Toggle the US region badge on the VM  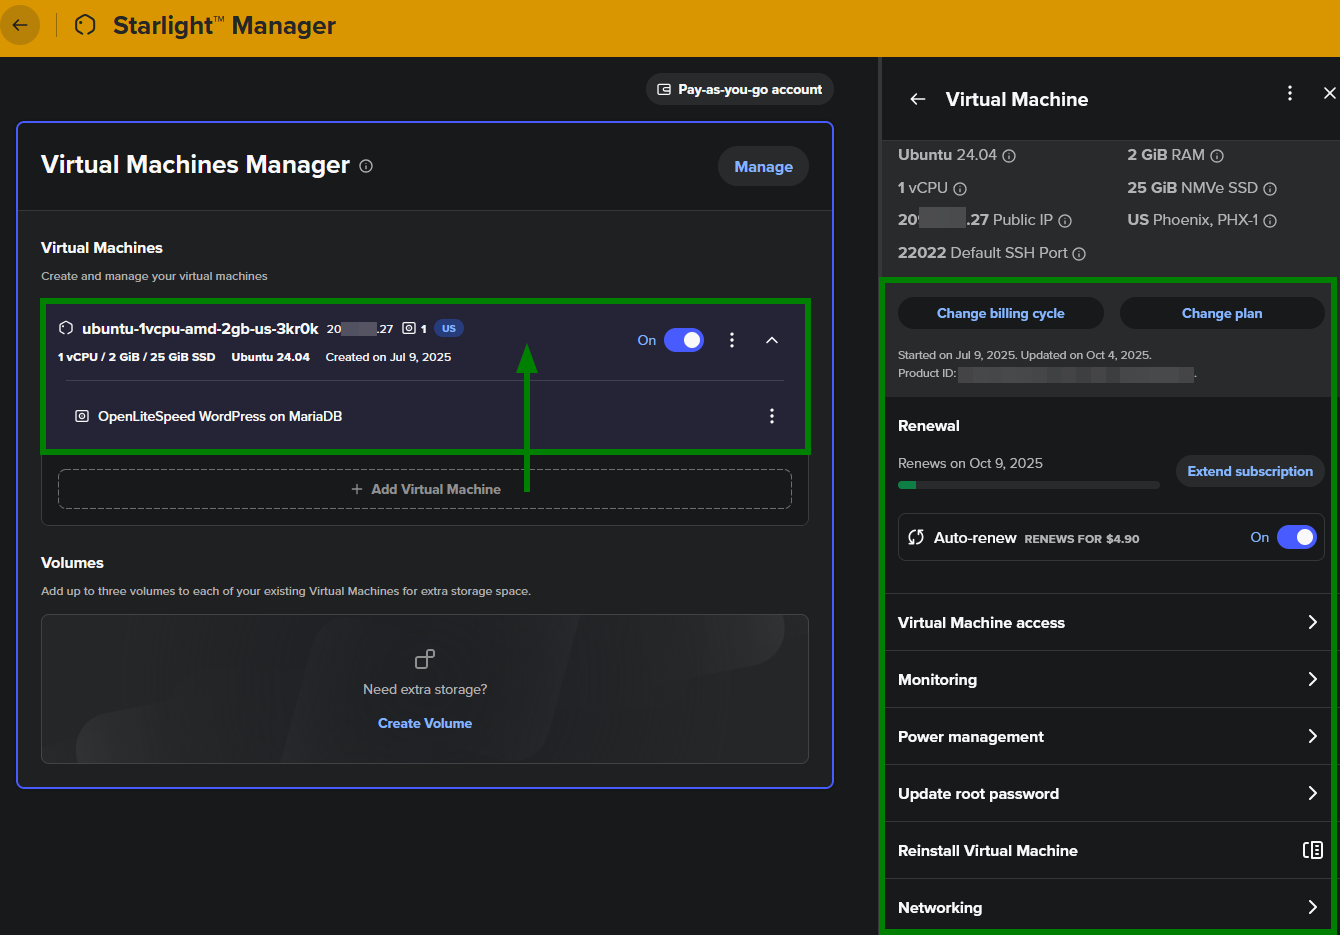tap(448, 327)
